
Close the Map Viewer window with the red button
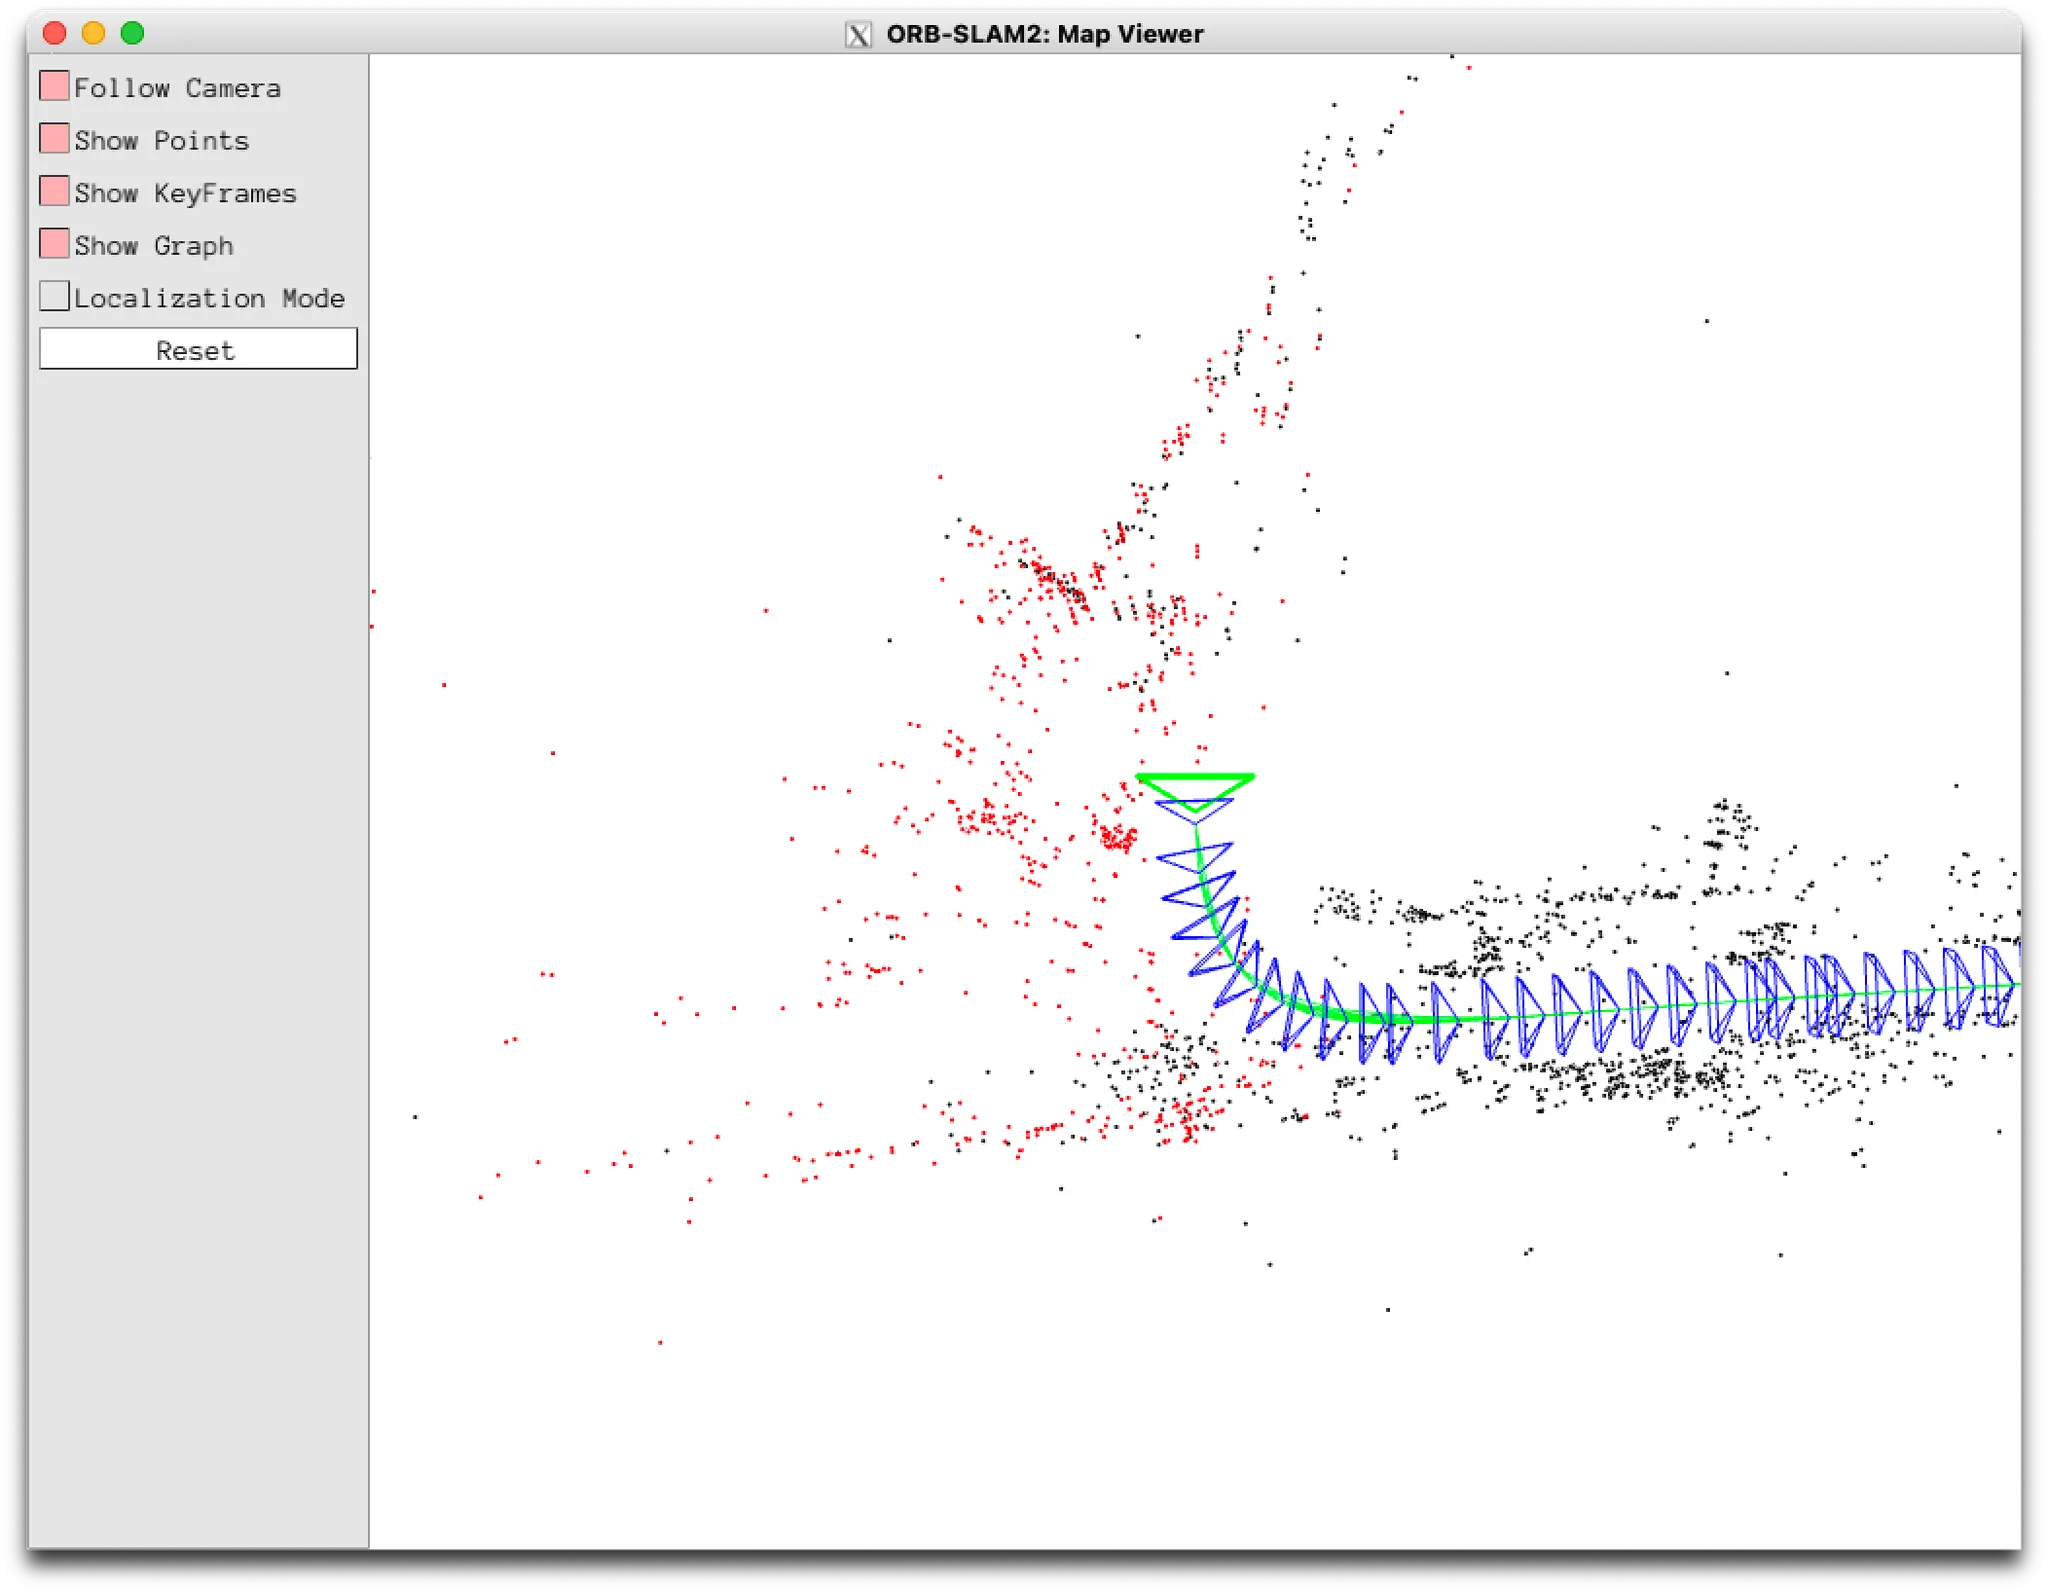click(55, 33)
